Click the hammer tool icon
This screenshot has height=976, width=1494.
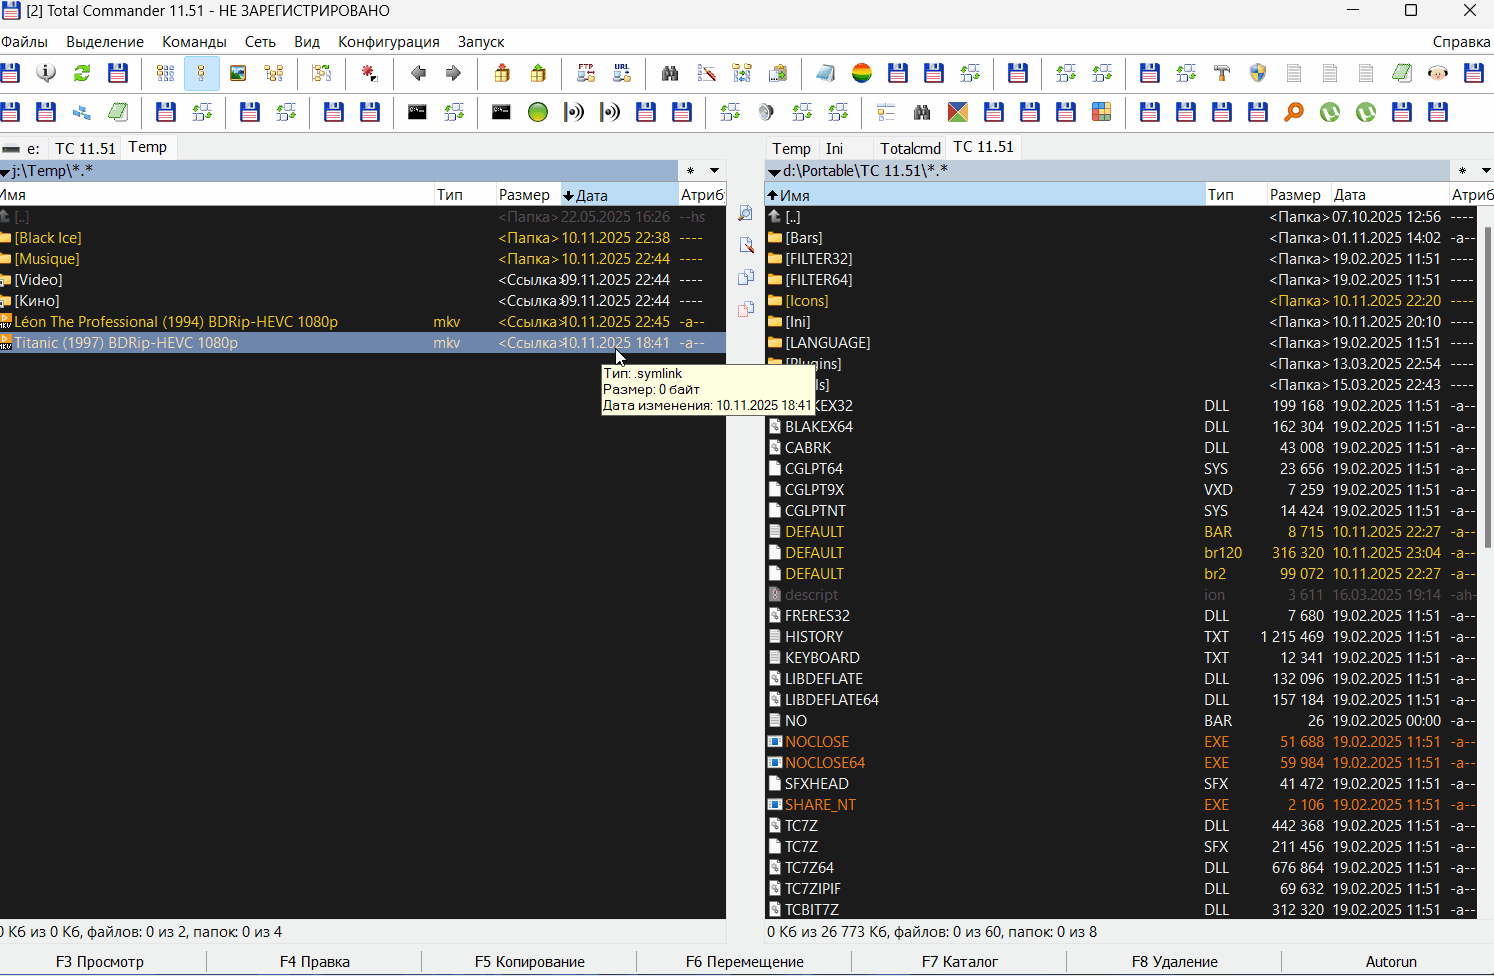pyautogui.click(x=1222, y=73)
